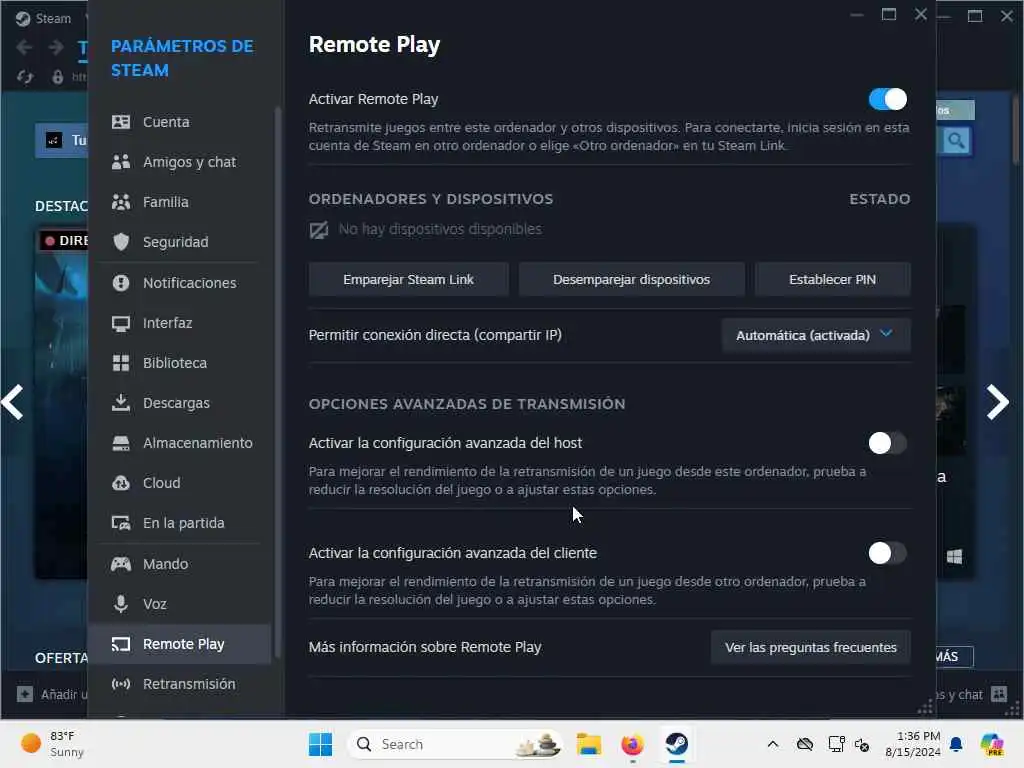The height and width of the screenshot is (768, 1024).
Task: Click the notification bell in the taskbar
Action: [956, 744]
